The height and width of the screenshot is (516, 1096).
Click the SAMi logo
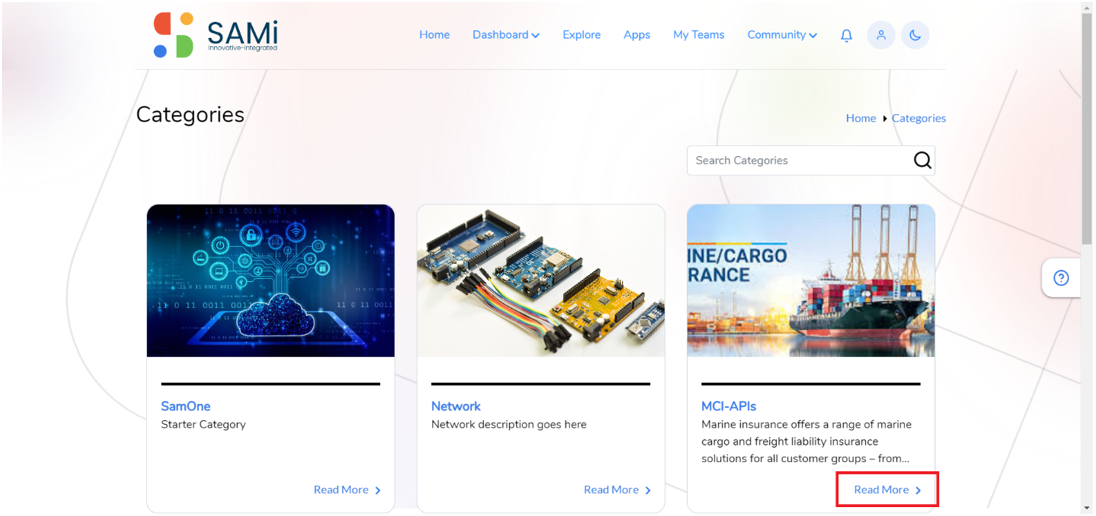tap(215, 35)
